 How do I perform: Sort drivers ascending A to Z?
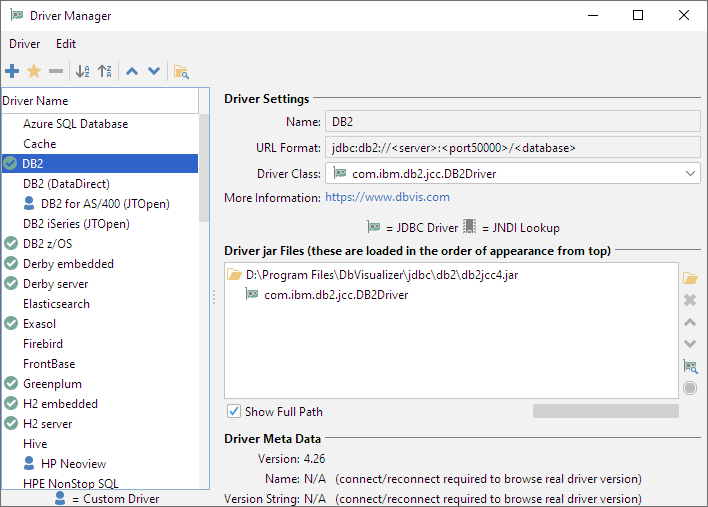pos(83,71)
